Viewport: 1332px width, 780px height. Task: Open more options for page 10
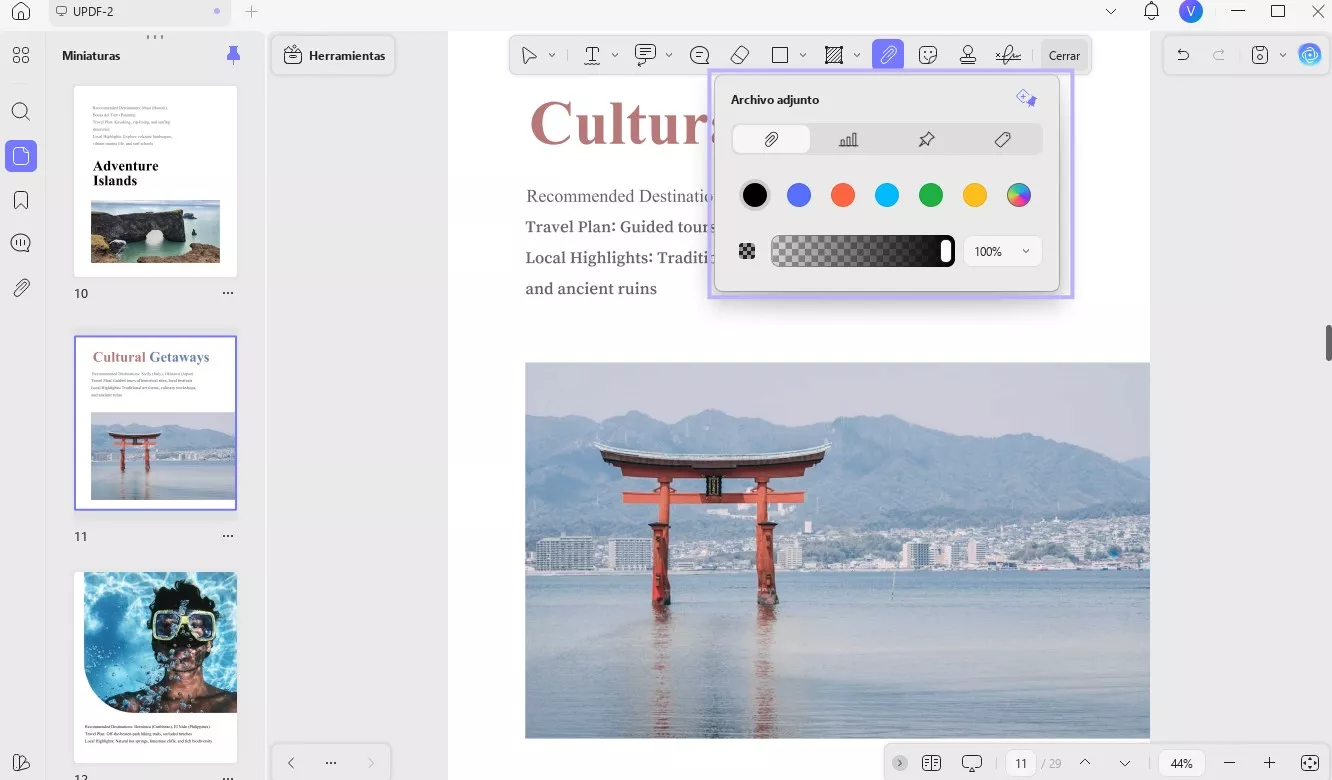pos(228,293)
